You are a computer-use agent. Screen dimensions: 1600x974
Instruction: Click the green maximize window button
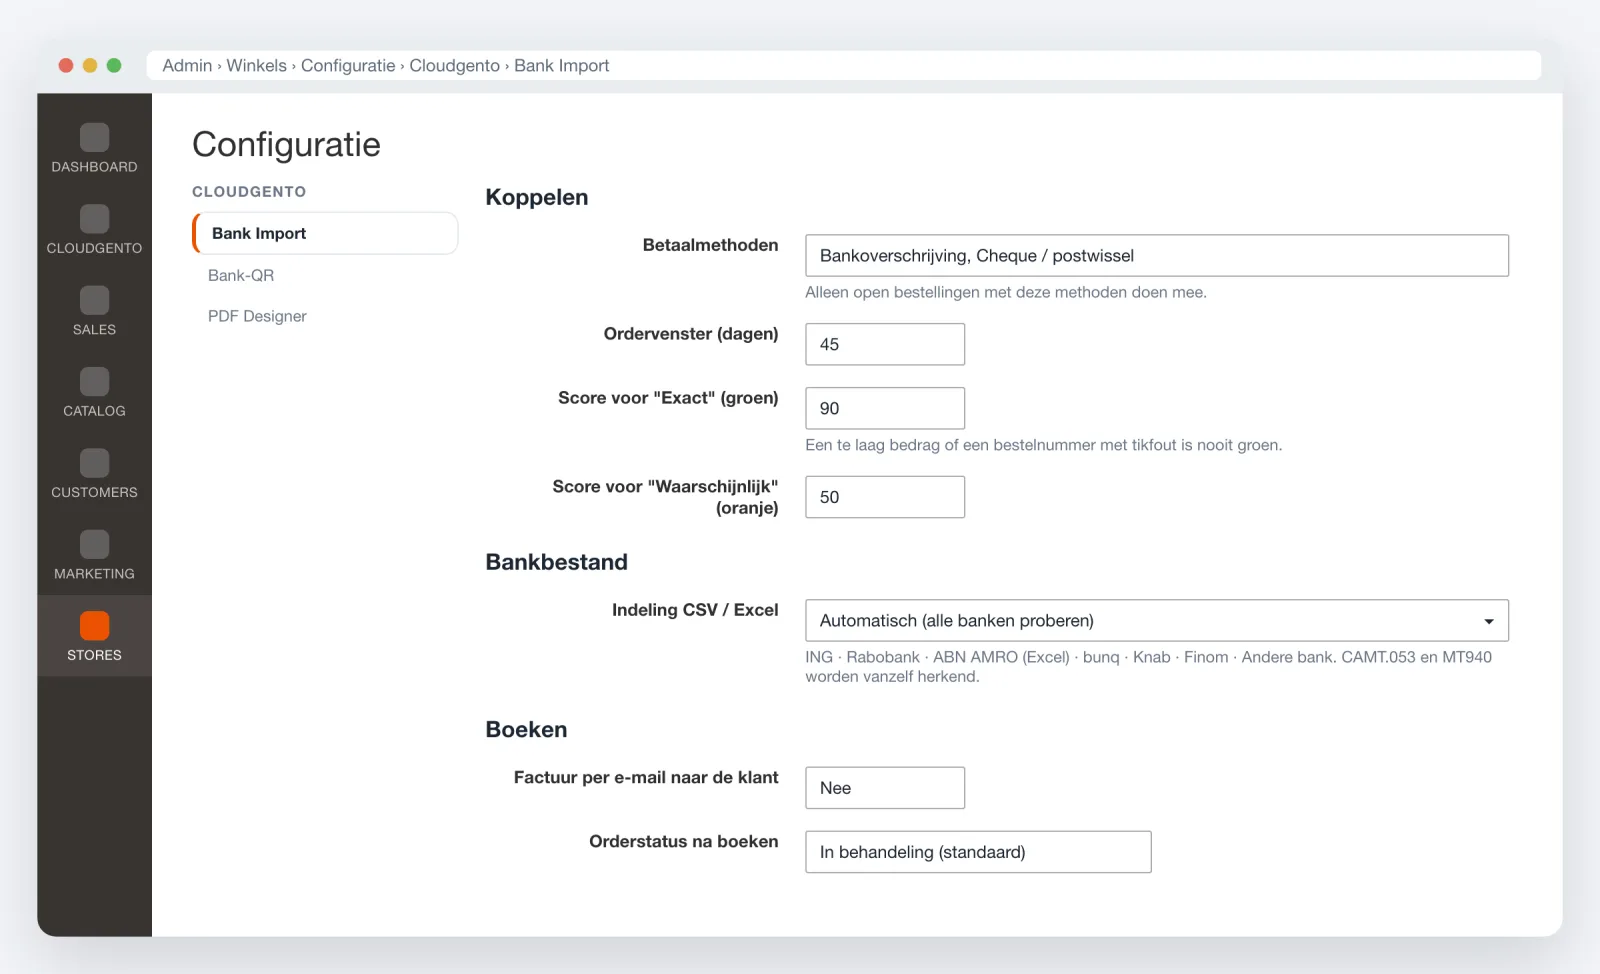[x=114, y=65]
